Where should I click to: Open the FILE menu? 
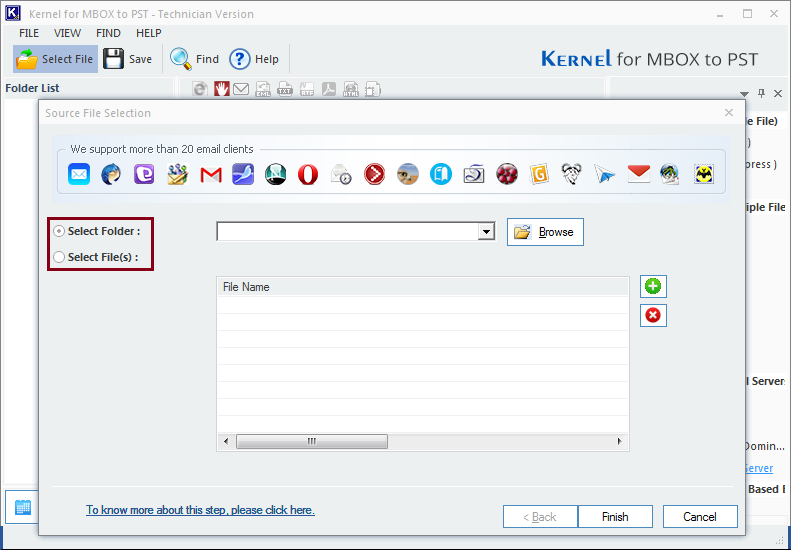[29, 33]
